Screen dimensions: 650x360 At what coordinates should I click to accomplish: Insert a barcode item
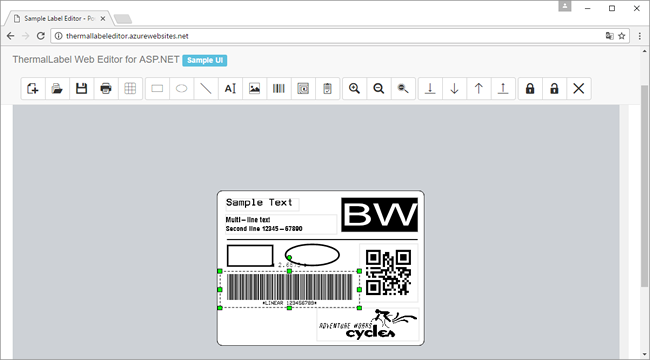click(279, 88)
